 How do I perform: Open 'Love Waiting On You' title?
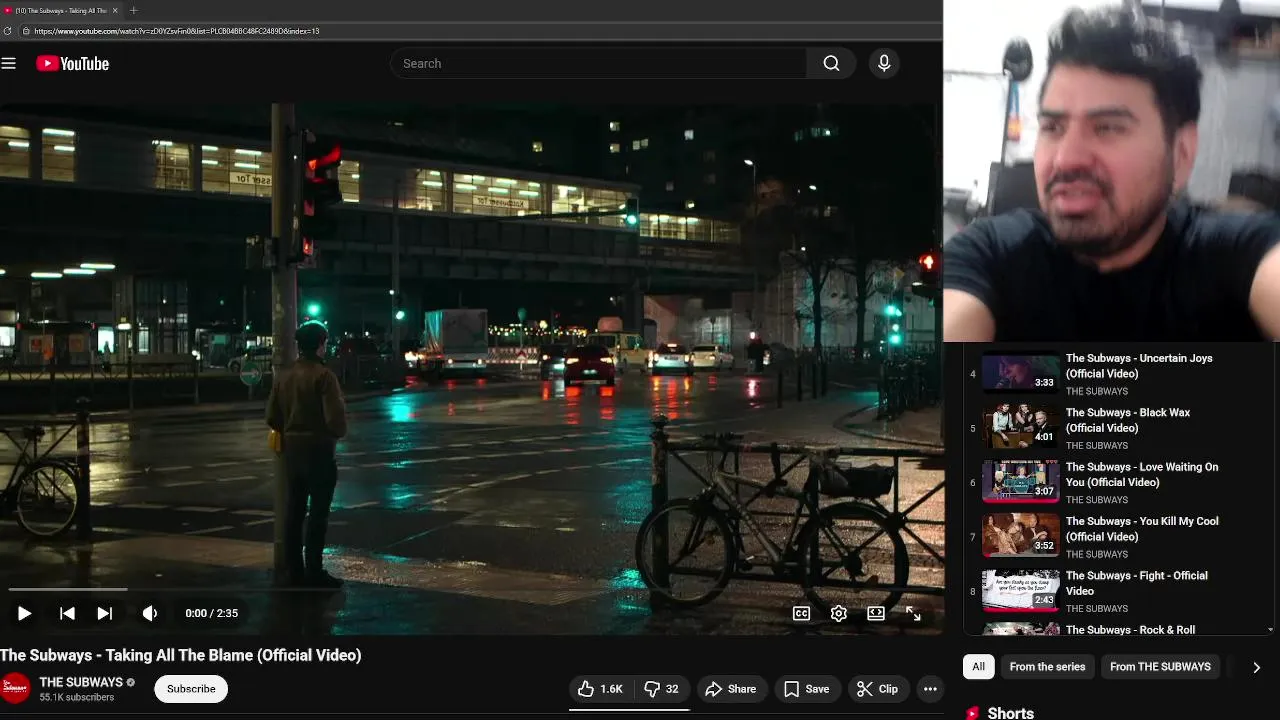coord(1142,474)
